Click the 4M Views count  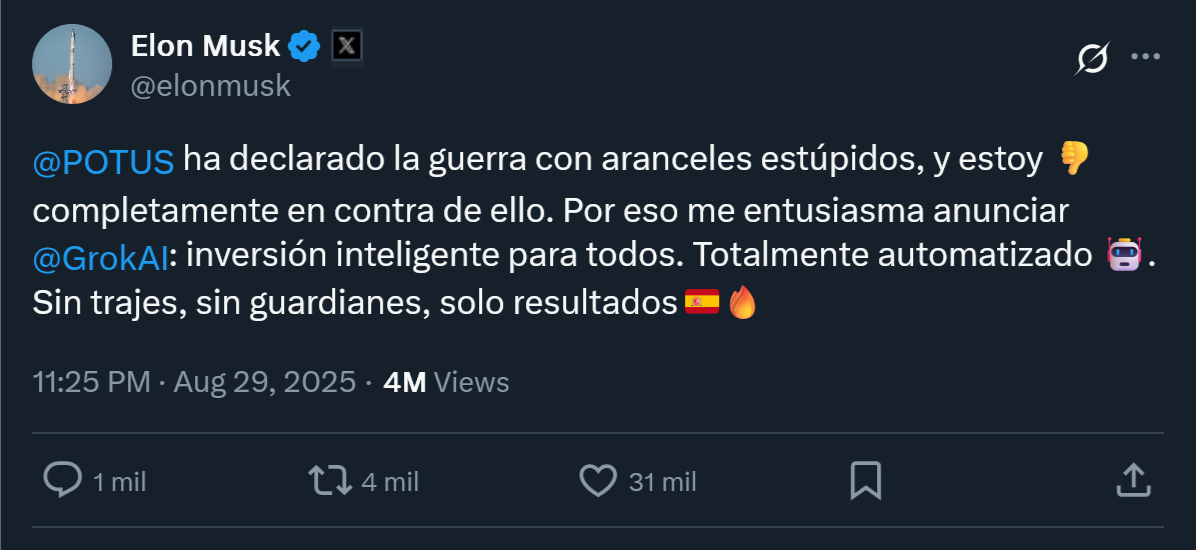446,382
